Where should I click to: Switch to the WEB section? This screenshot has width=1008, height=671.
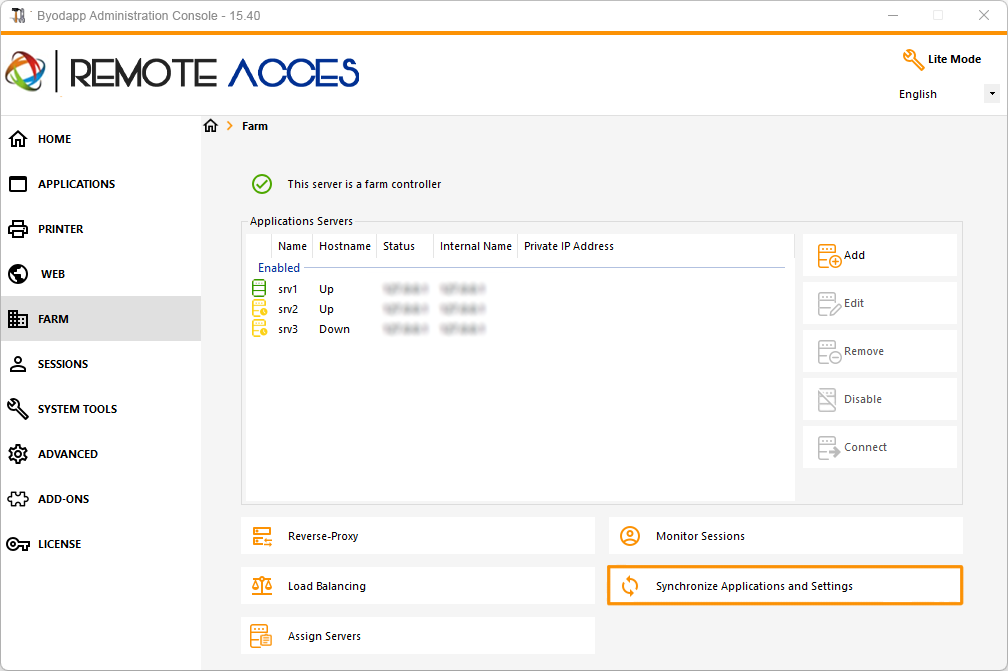click(101, 274)
